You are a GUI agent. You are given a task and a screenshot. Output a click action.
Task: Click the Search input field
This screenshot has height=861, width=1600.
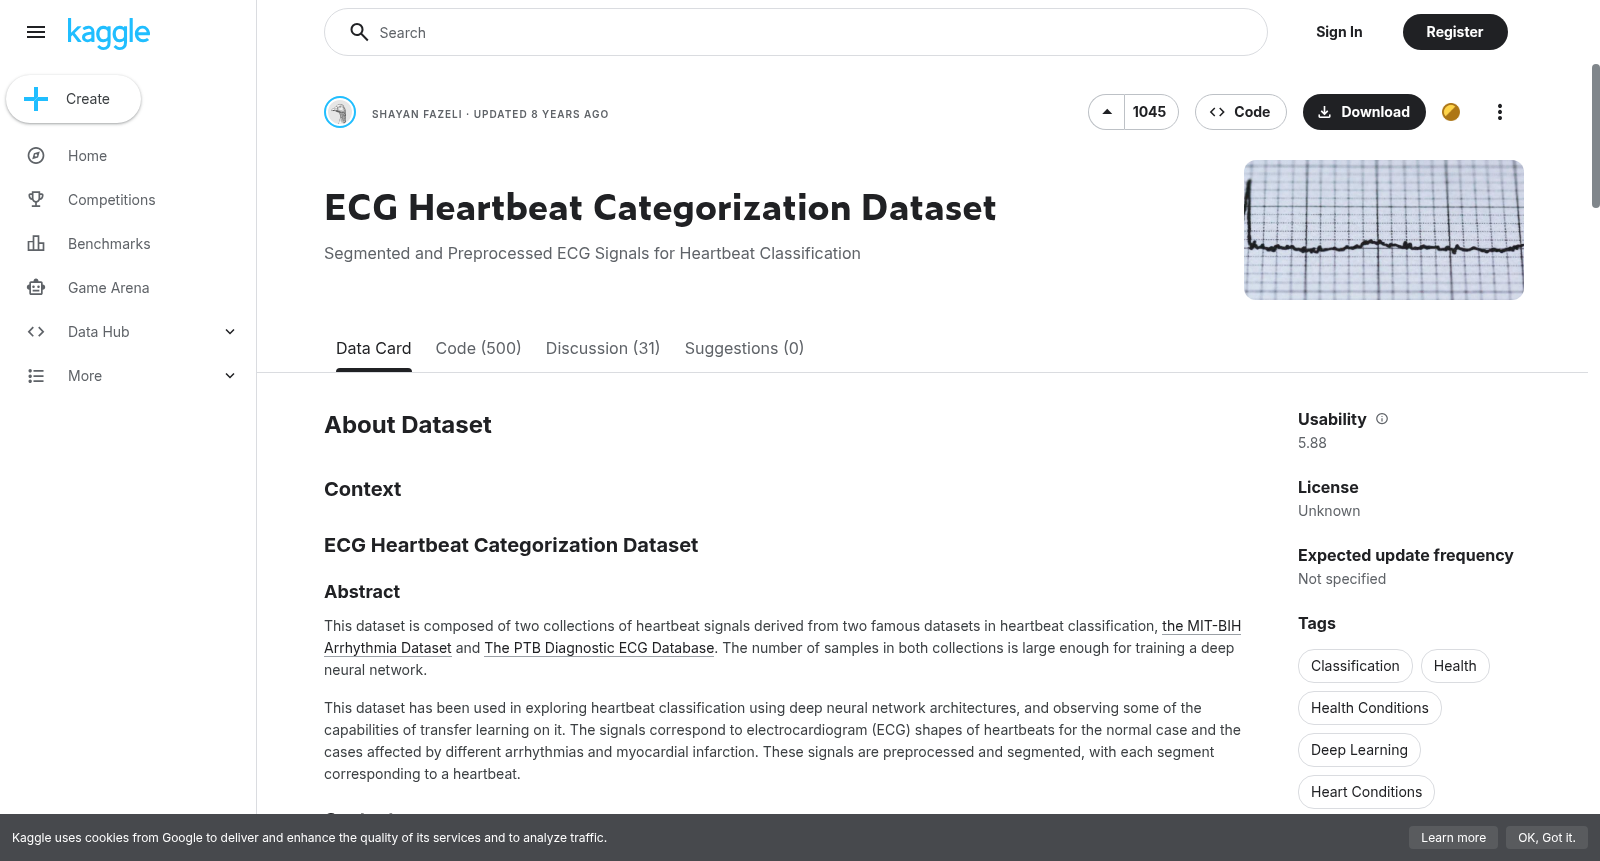(796, 32)
